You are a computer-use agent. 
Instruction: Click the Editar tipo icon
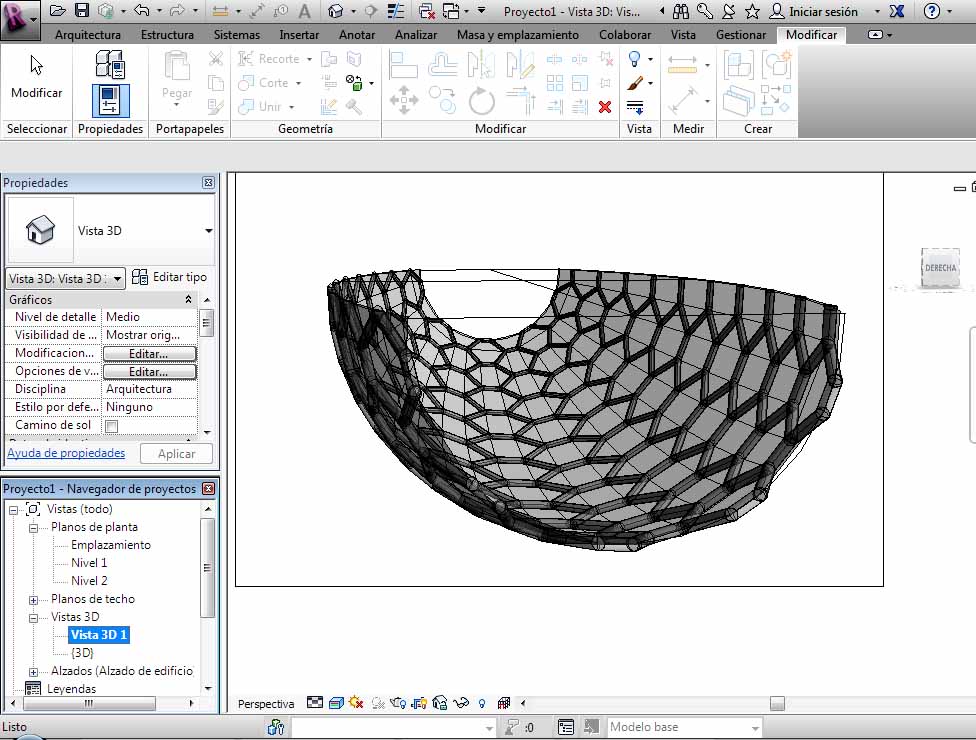140,277
